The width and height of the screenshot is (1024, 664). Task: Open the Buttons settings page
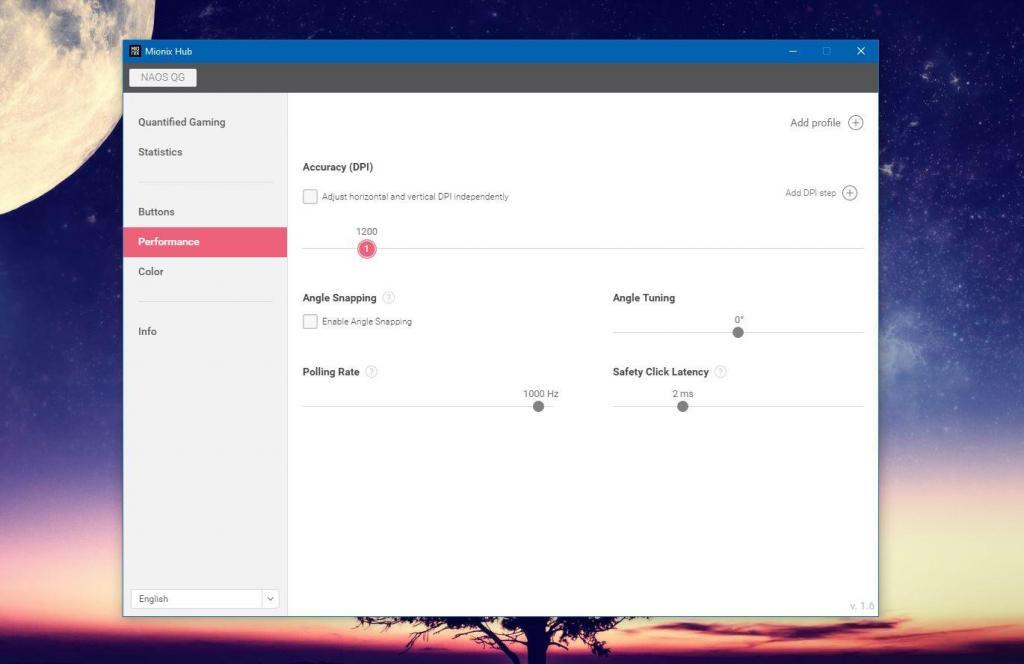coord(156,212)
